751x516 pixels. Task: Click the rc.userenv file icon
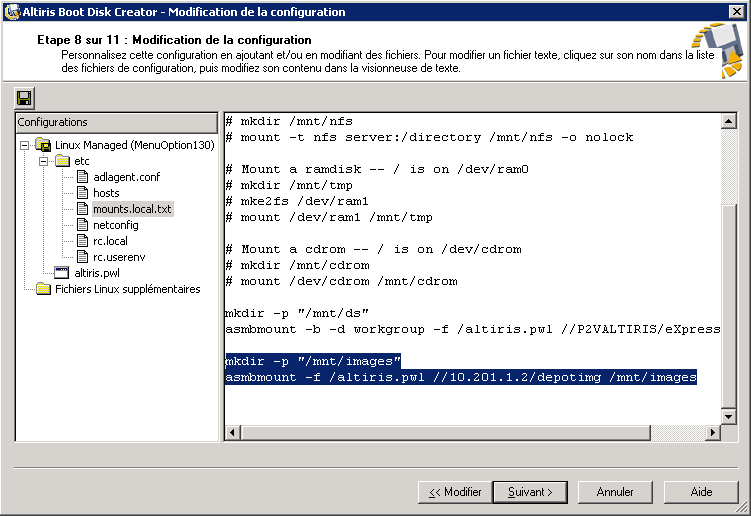click(83, 257)
